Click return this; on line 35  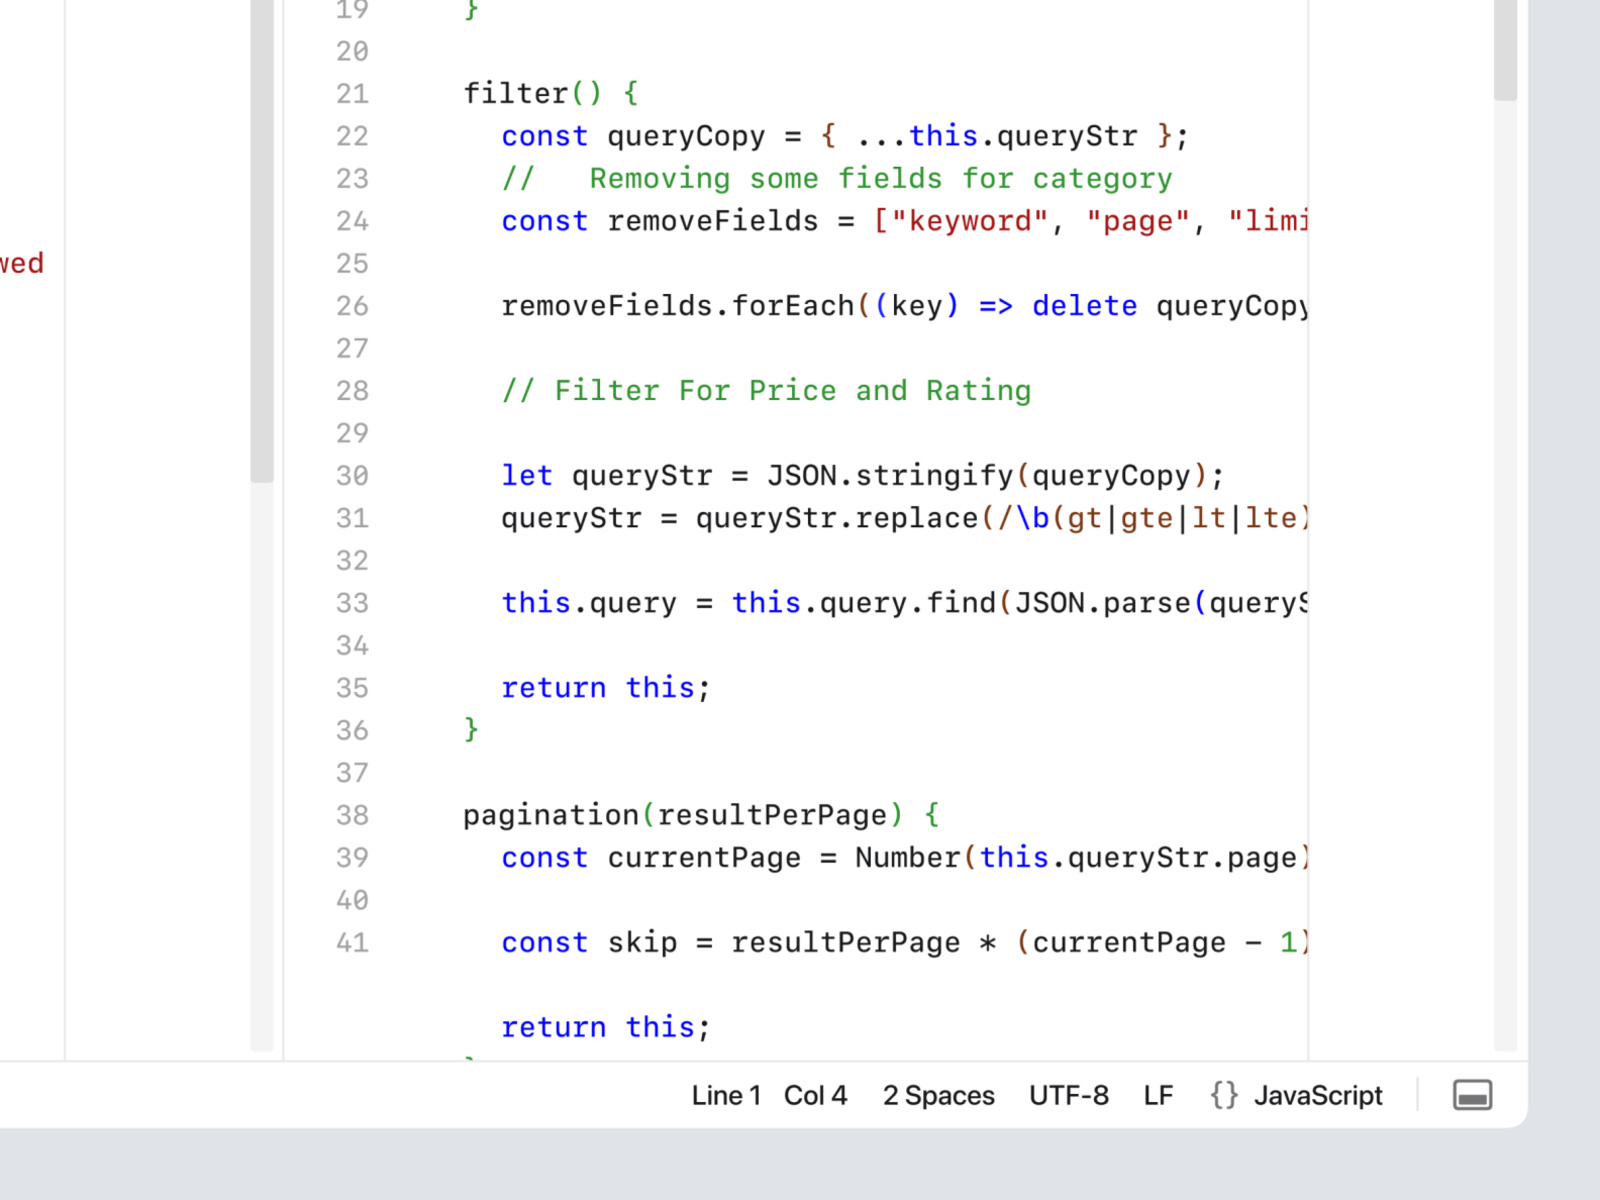604,687
